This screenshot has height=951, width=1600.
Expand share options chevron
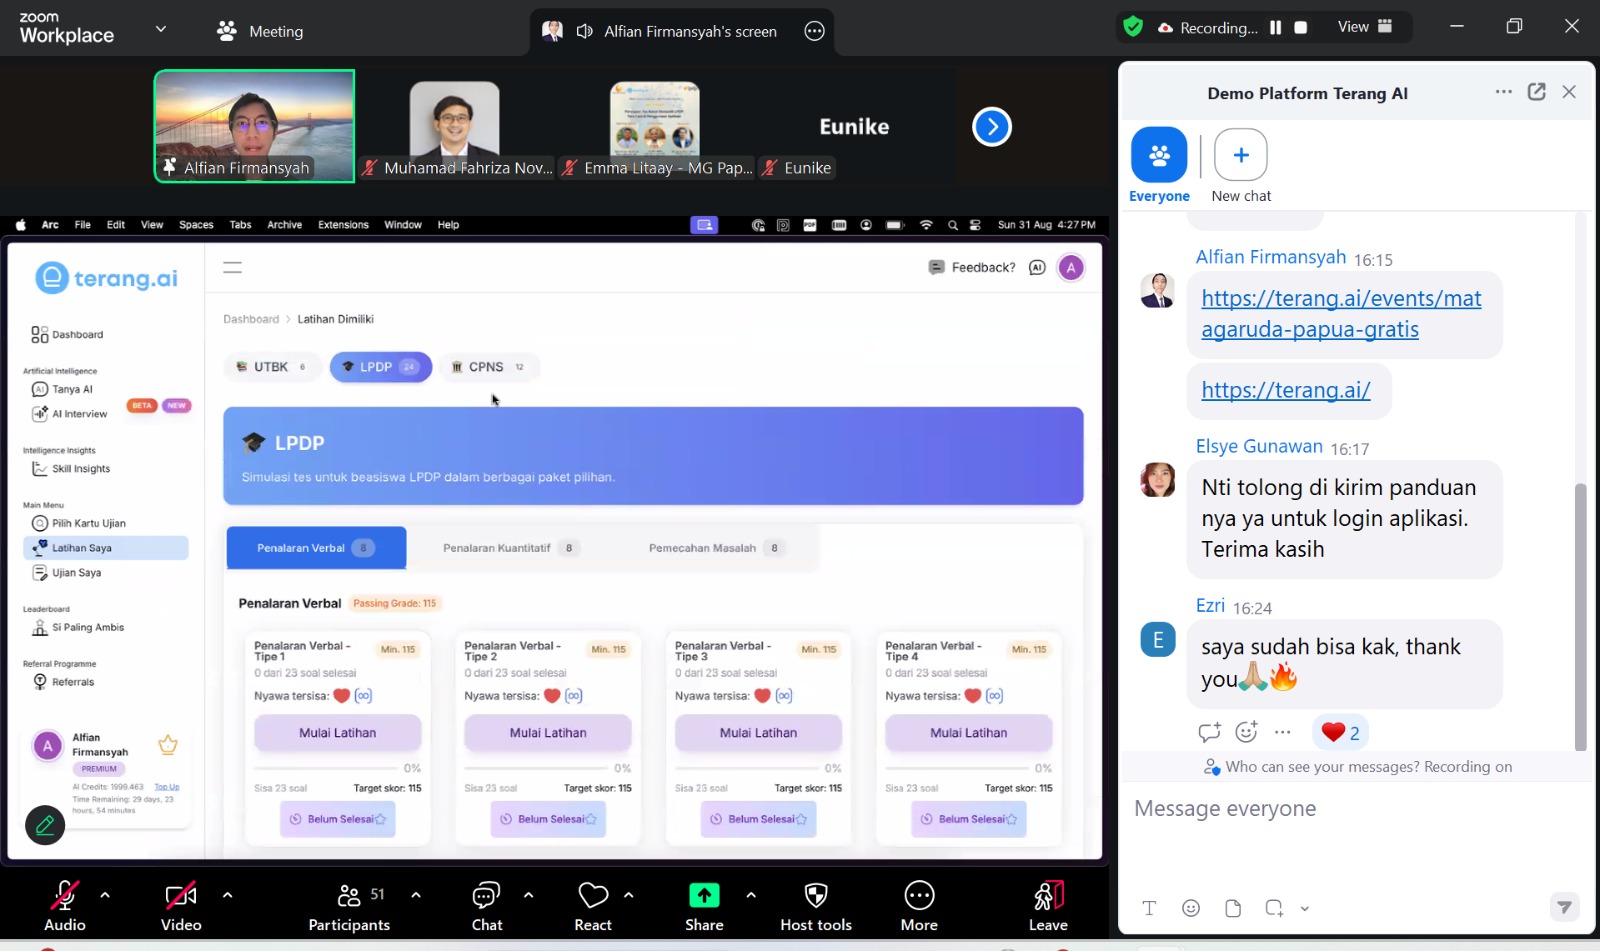tap(751, 895)
